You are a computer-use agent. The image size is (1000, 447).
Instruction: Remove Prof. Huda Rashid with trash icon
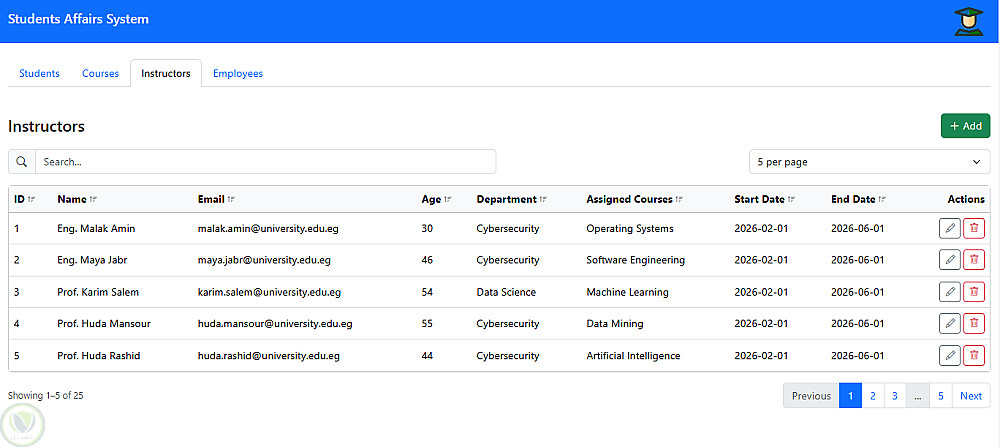(974, 355)
